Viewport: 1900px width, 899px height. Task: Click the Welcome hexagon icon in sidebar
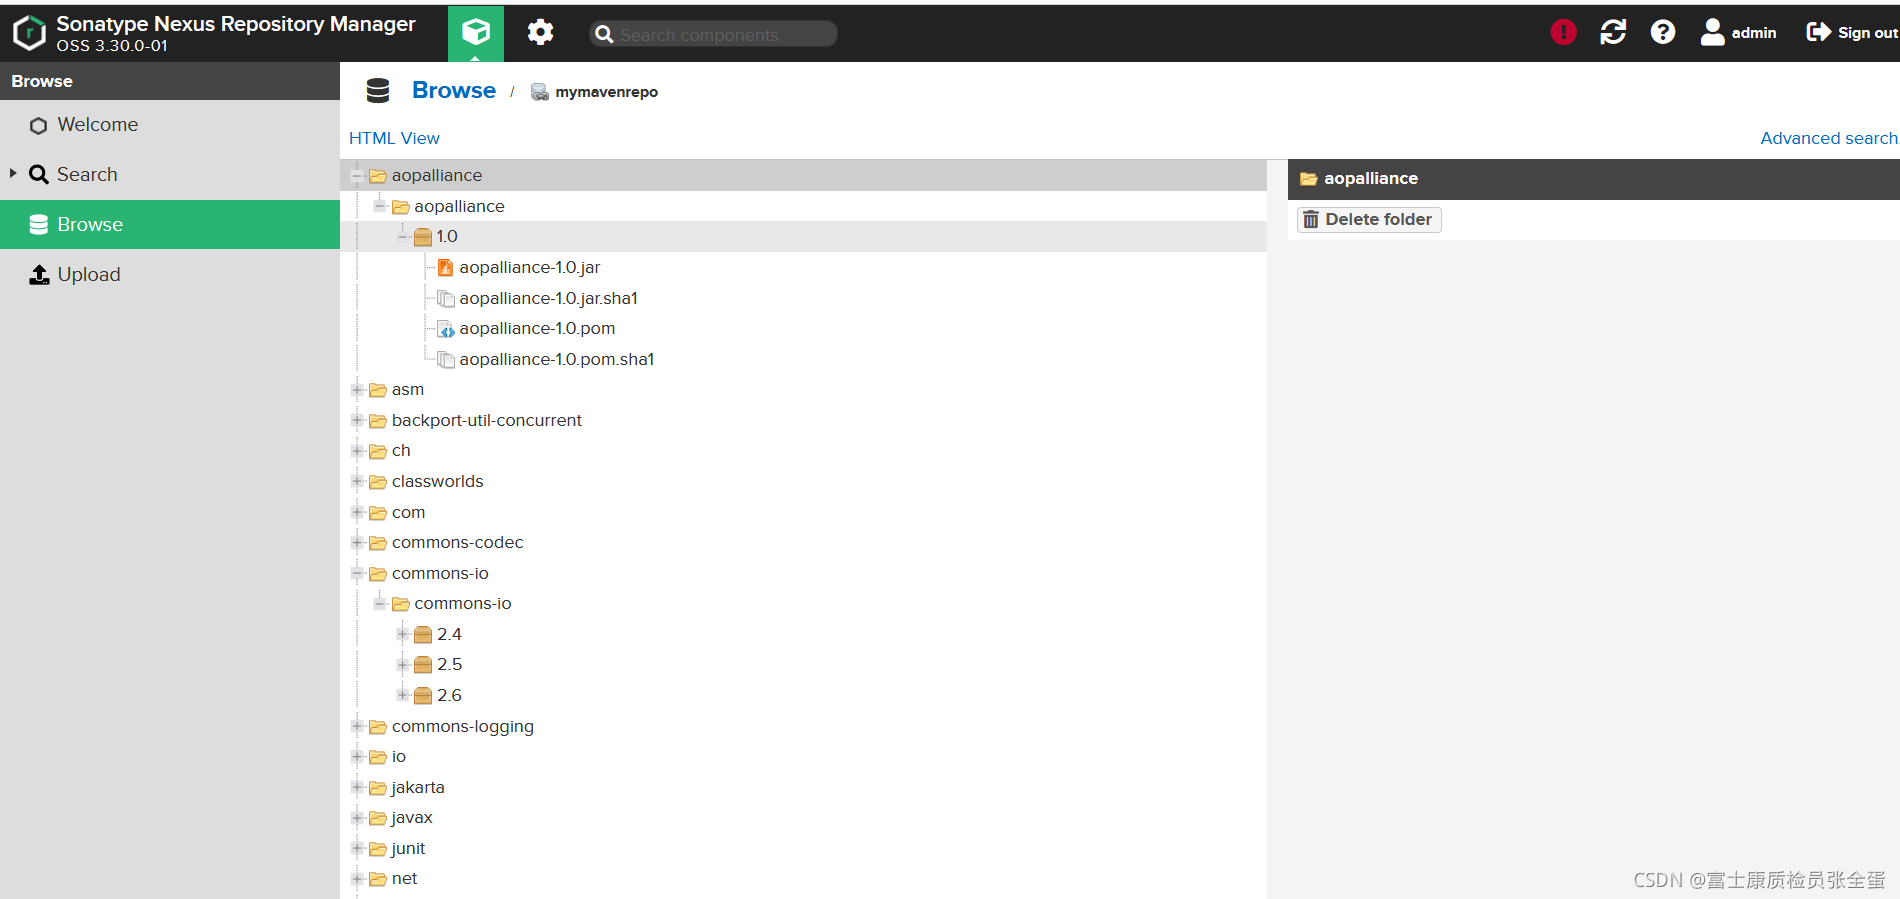(39, 125)
